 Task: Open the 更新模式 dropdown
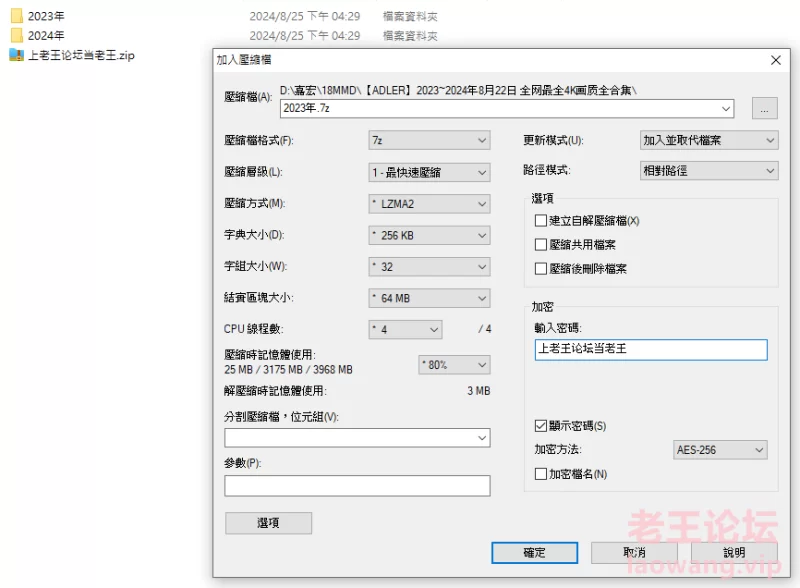click(x=709, y=140)
